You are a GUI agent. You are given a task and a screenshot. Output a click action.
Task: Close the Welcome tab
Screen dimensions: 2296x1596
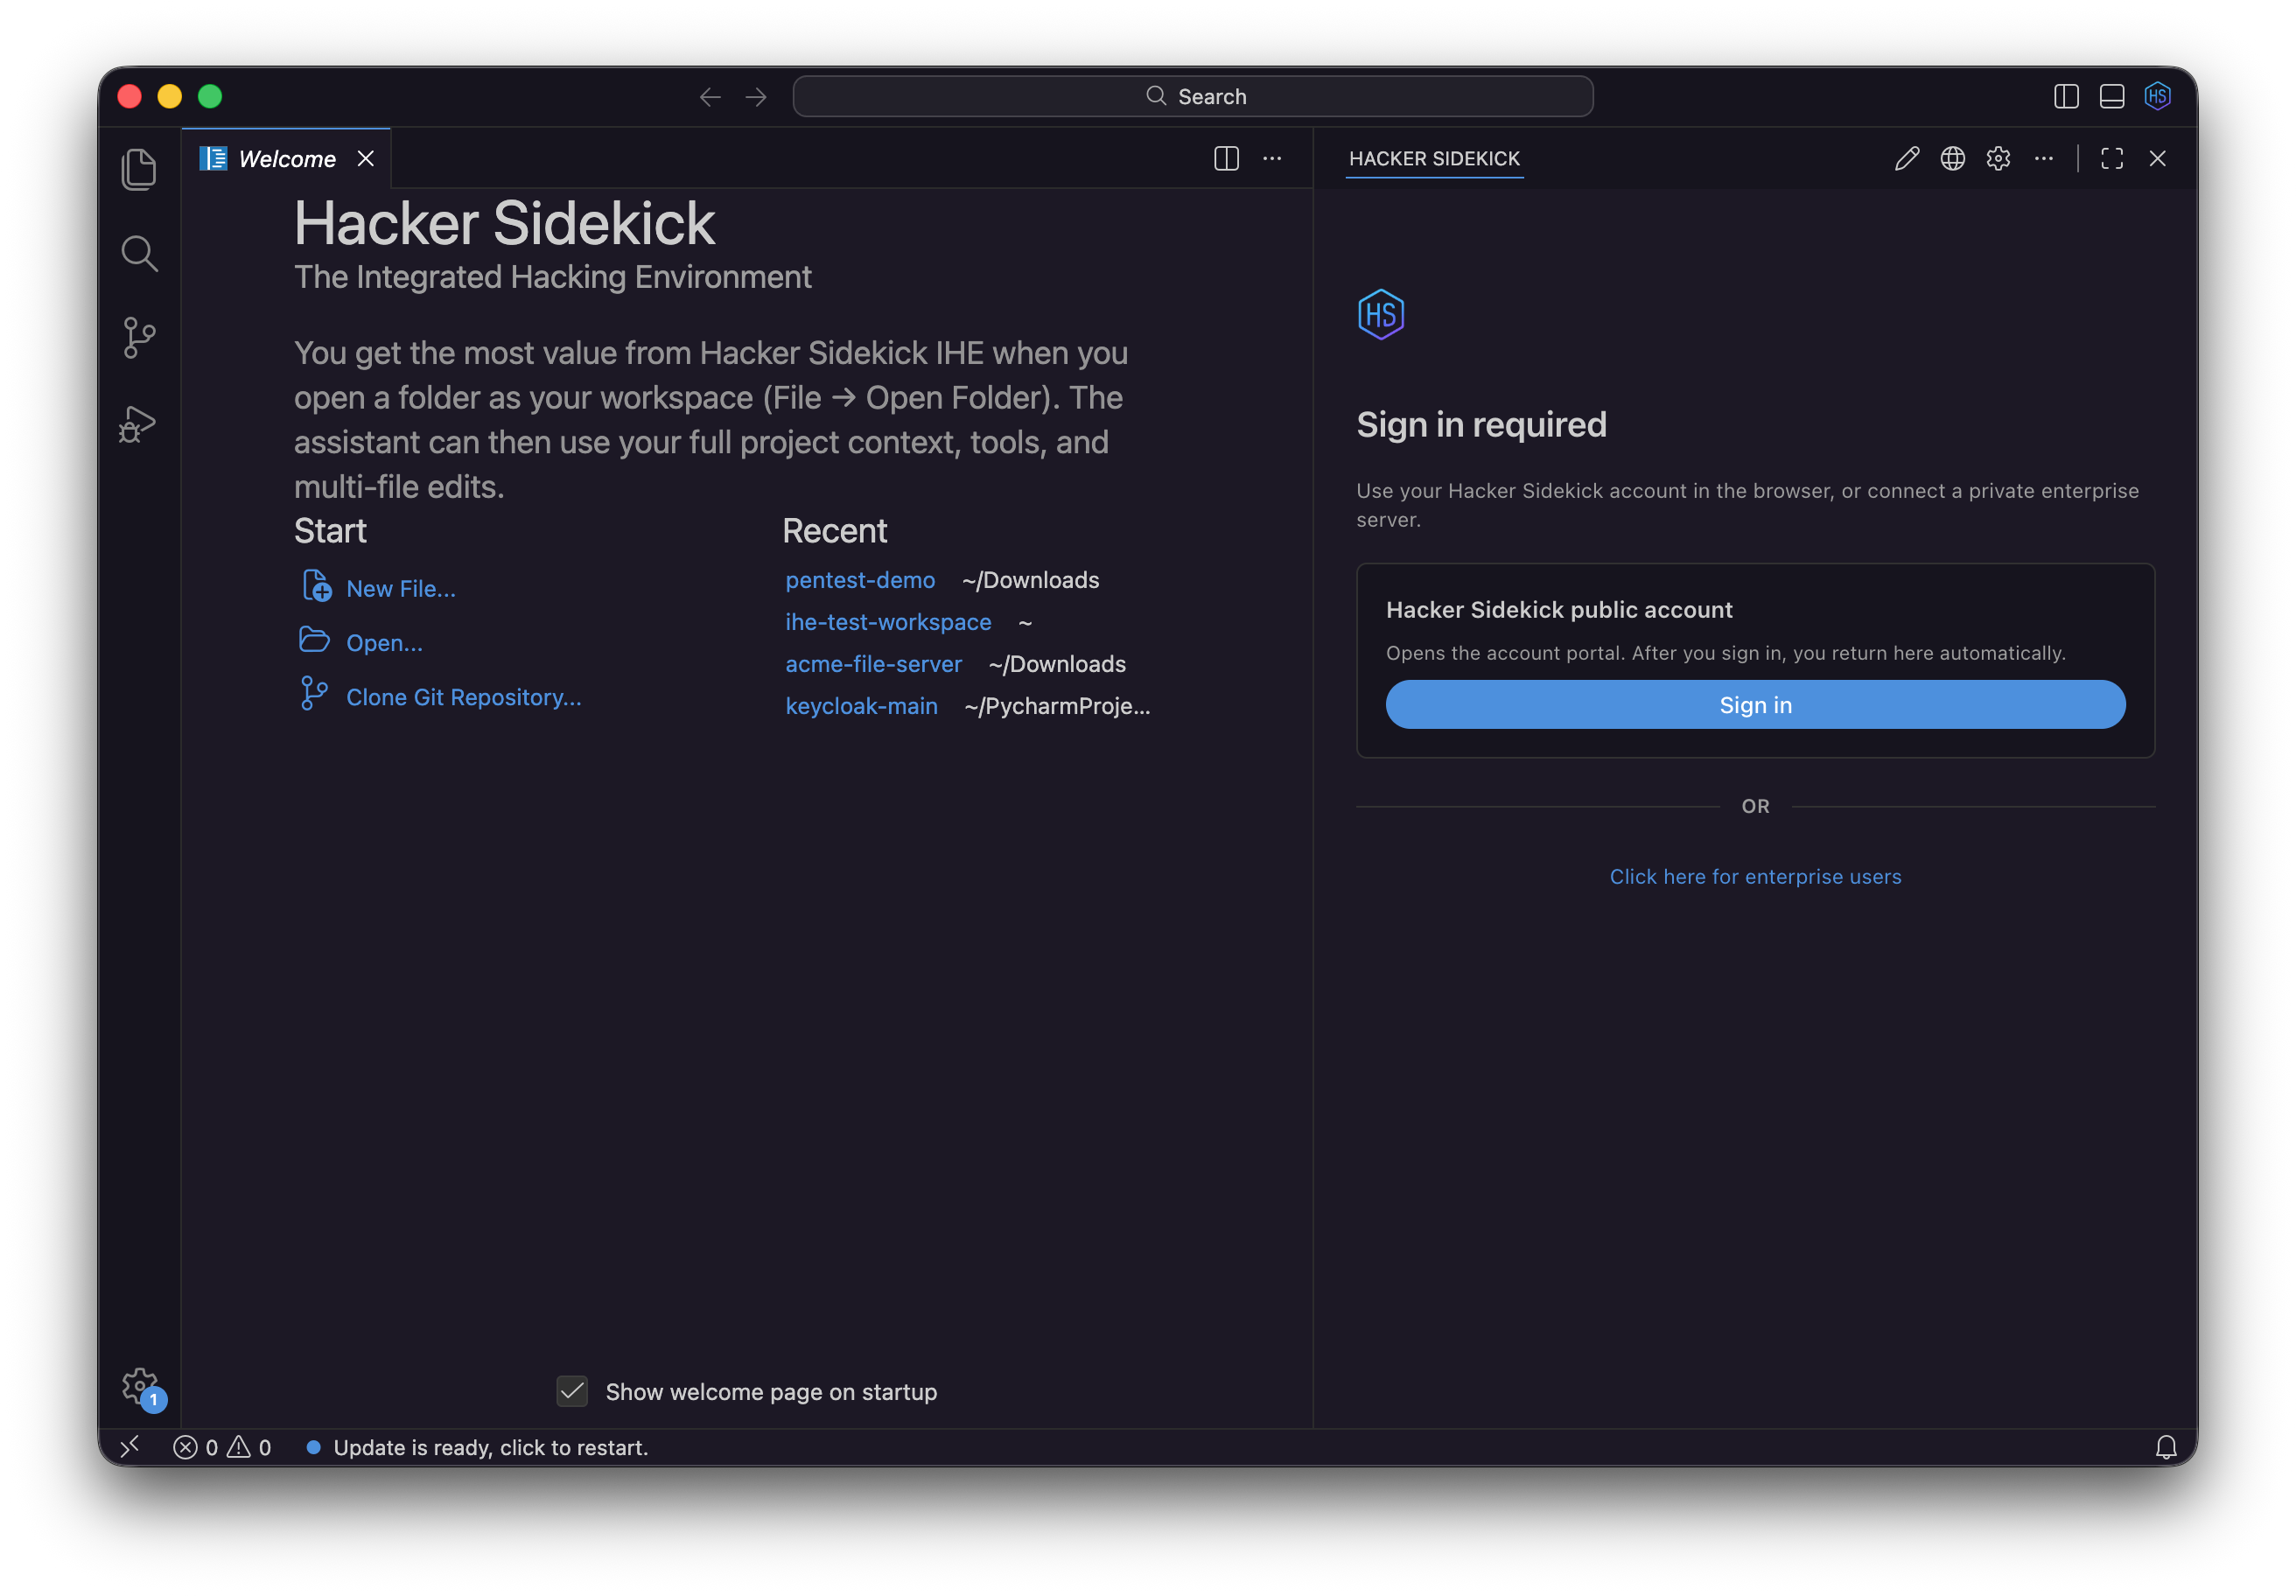tap(366, 159)
